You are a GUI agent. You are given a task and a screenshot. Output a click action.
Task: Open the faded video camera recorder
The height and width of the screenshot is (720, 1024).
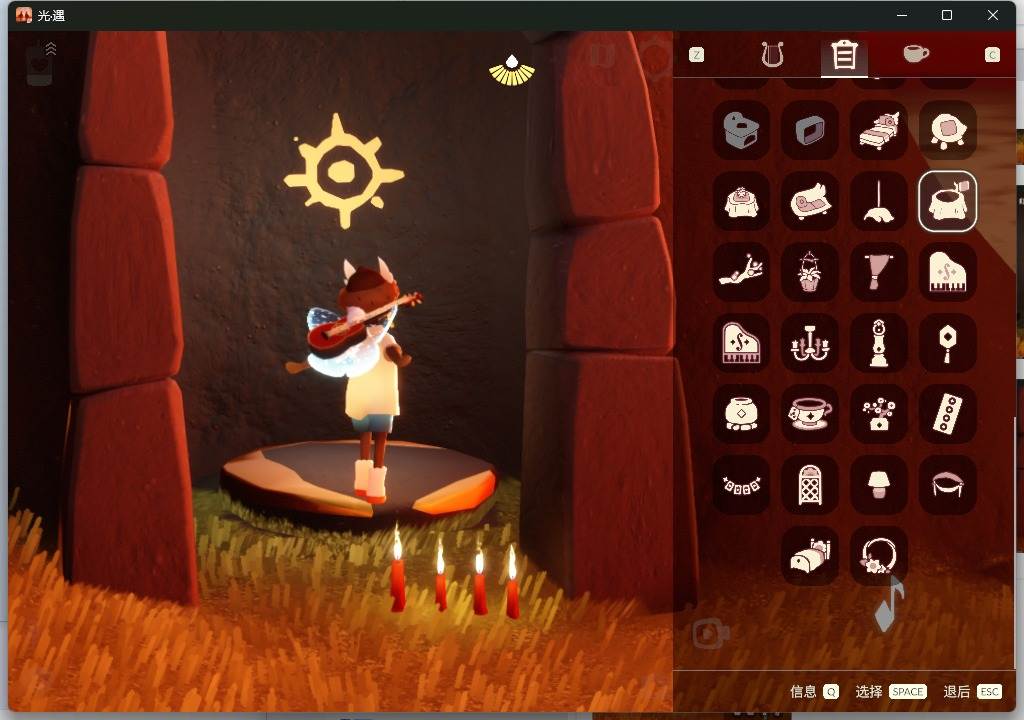coord(710,633)
